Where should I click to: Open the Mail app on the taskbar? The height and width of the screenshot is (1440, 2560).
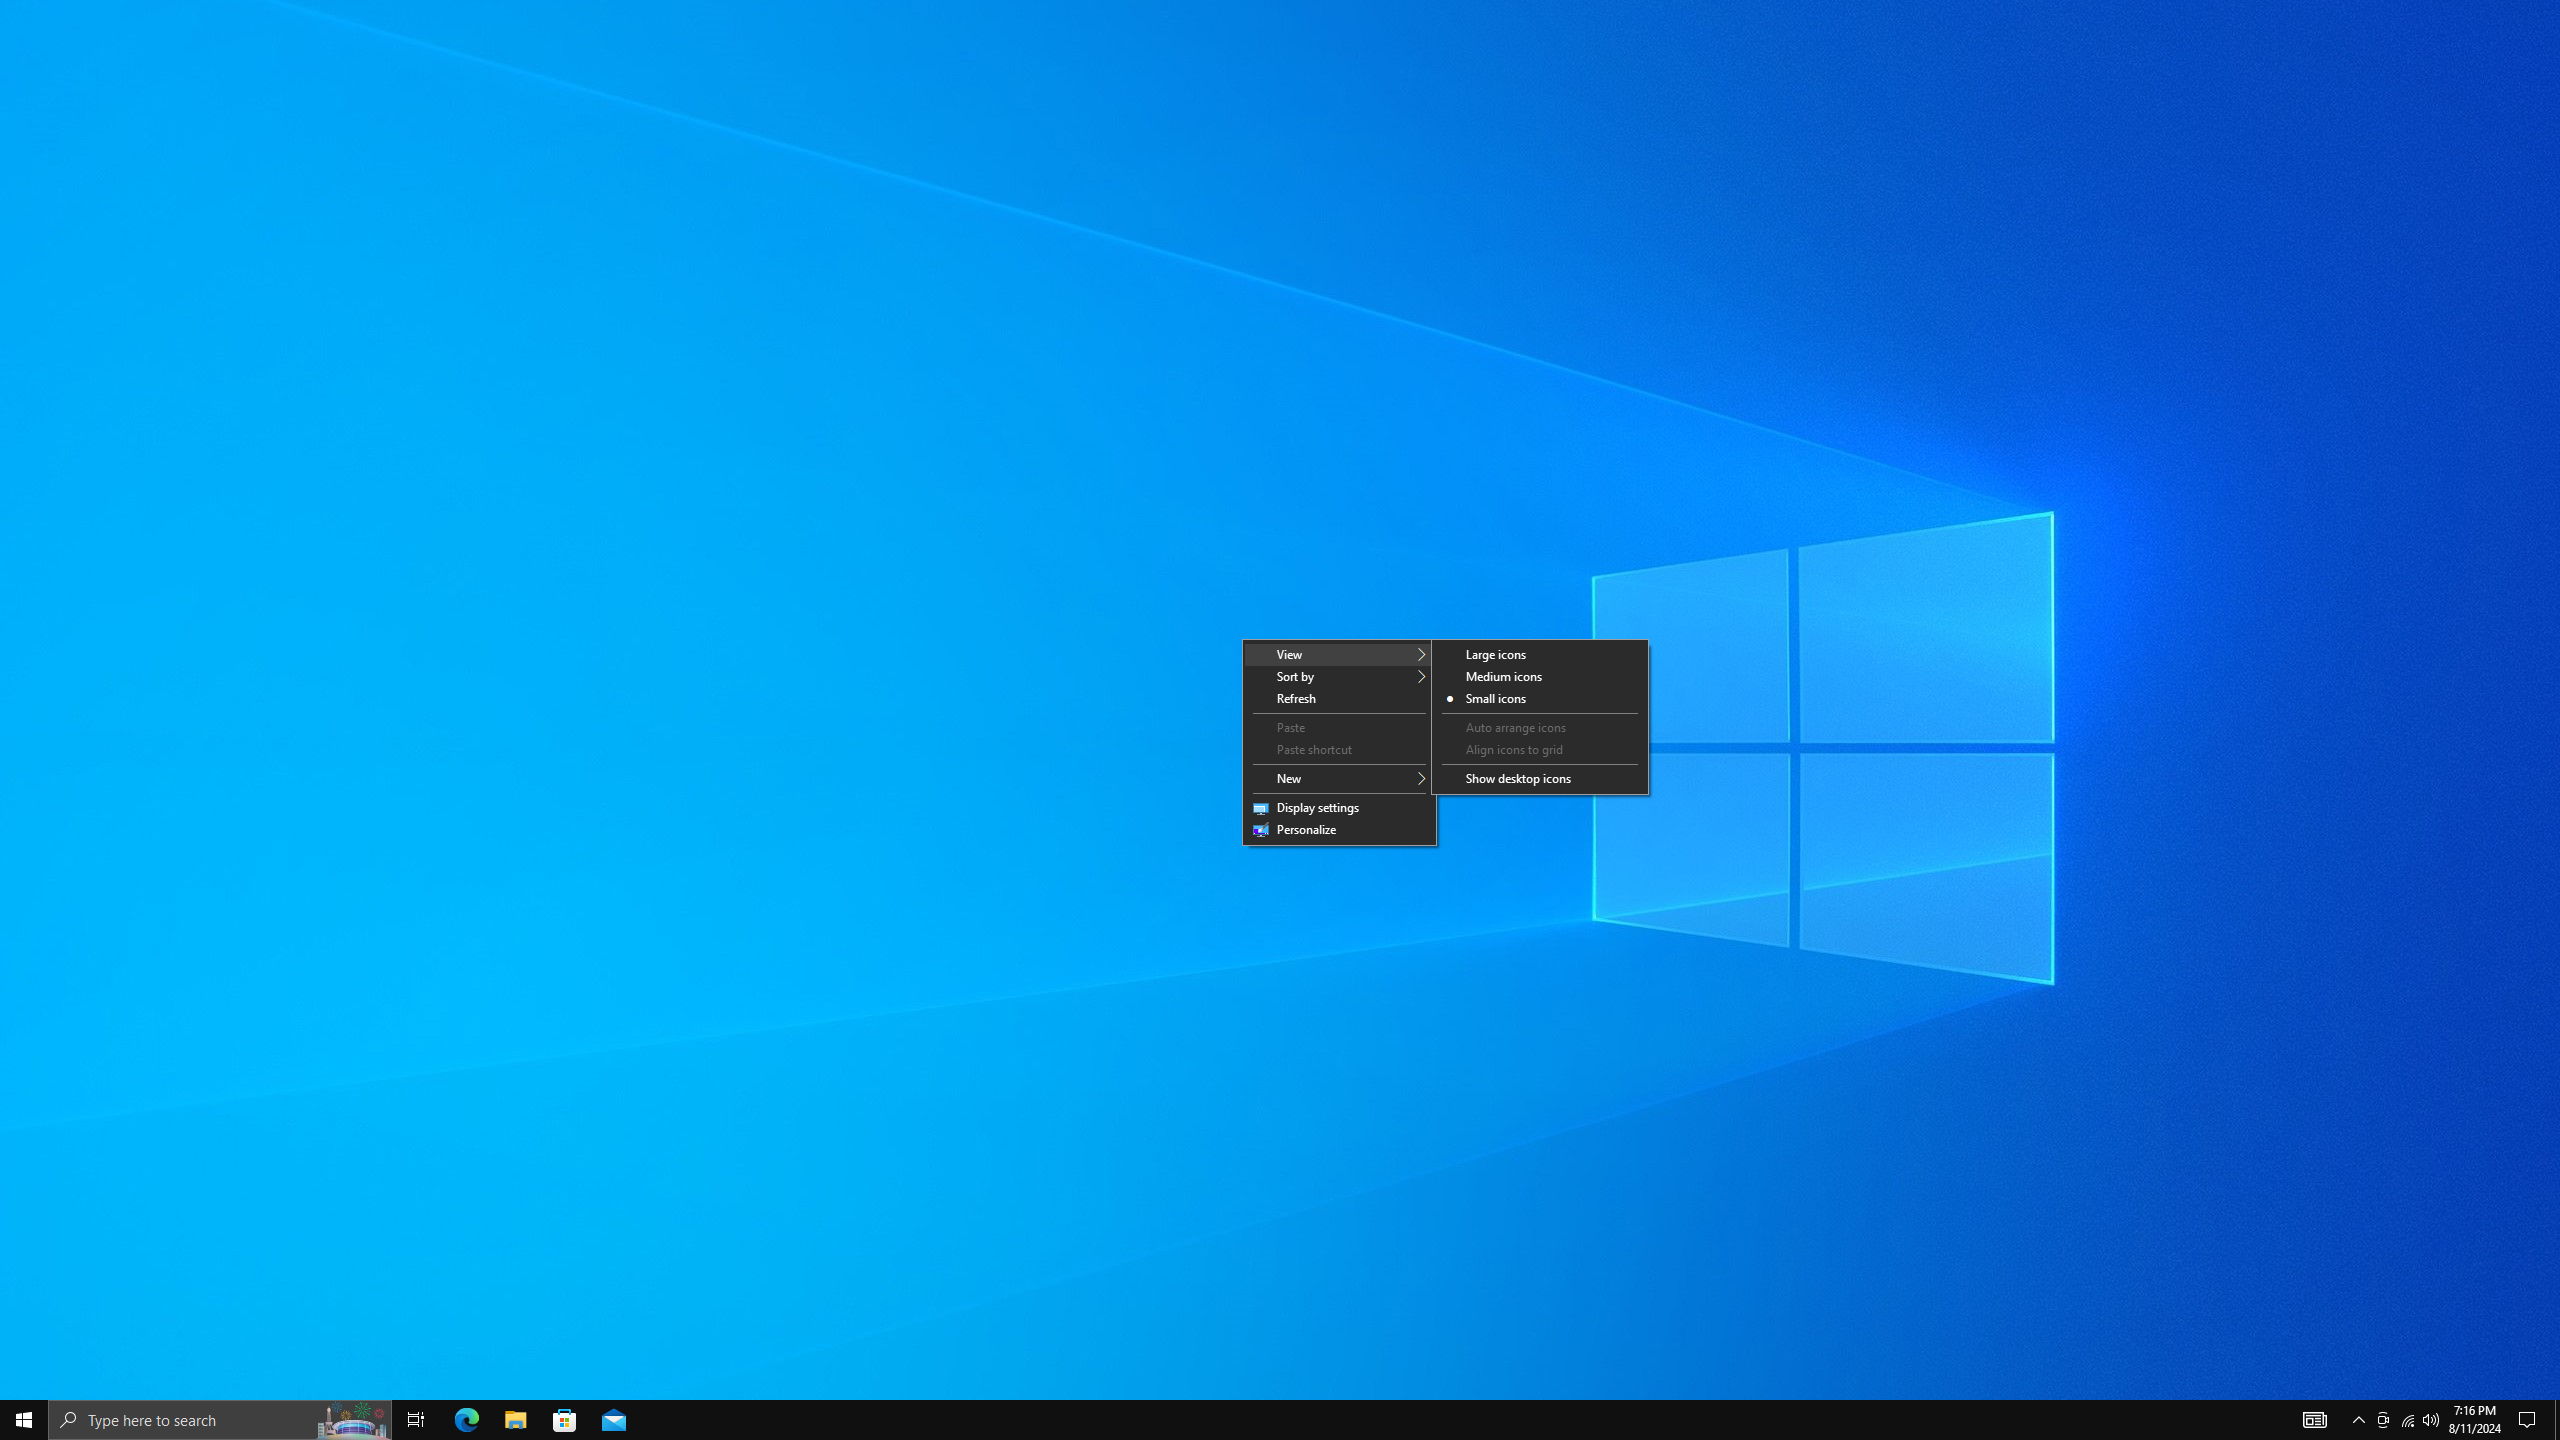pyautogui.click(x=614, y=1419)
